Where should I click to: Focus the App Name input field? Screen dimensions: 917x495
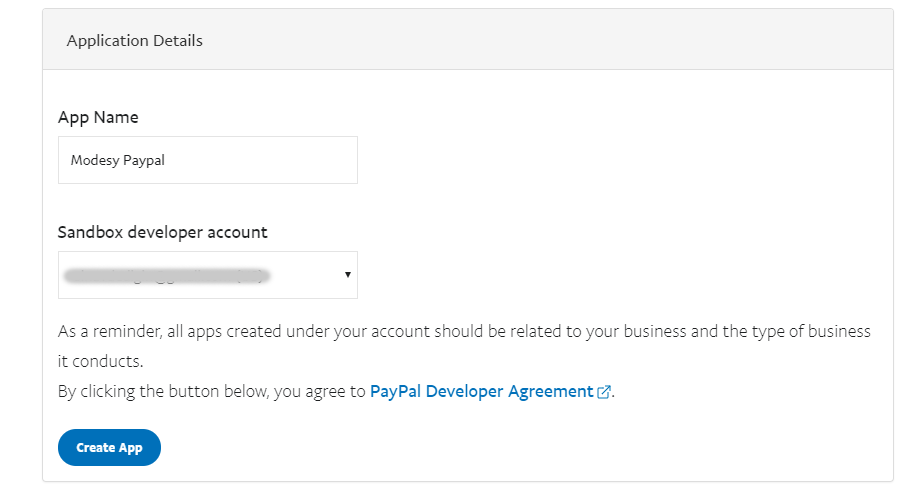click(207, 160)
